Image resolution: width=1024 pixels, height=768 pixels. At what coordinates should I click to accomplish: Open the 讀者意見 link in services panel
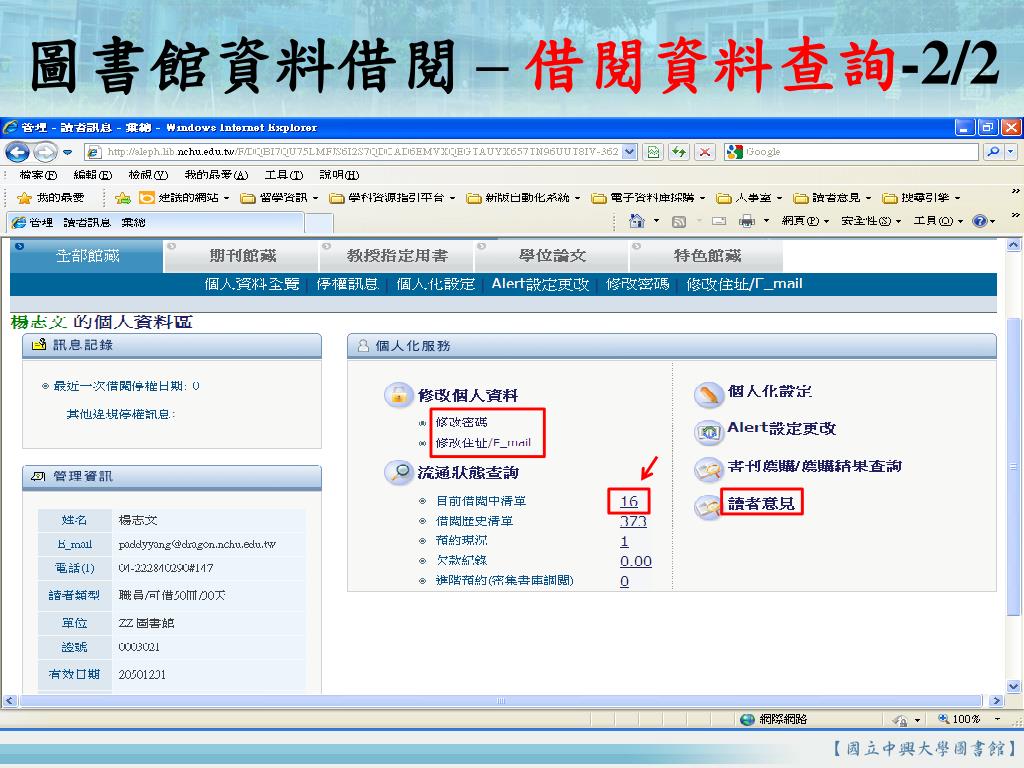pyautogui.click(x=761, y=504)
